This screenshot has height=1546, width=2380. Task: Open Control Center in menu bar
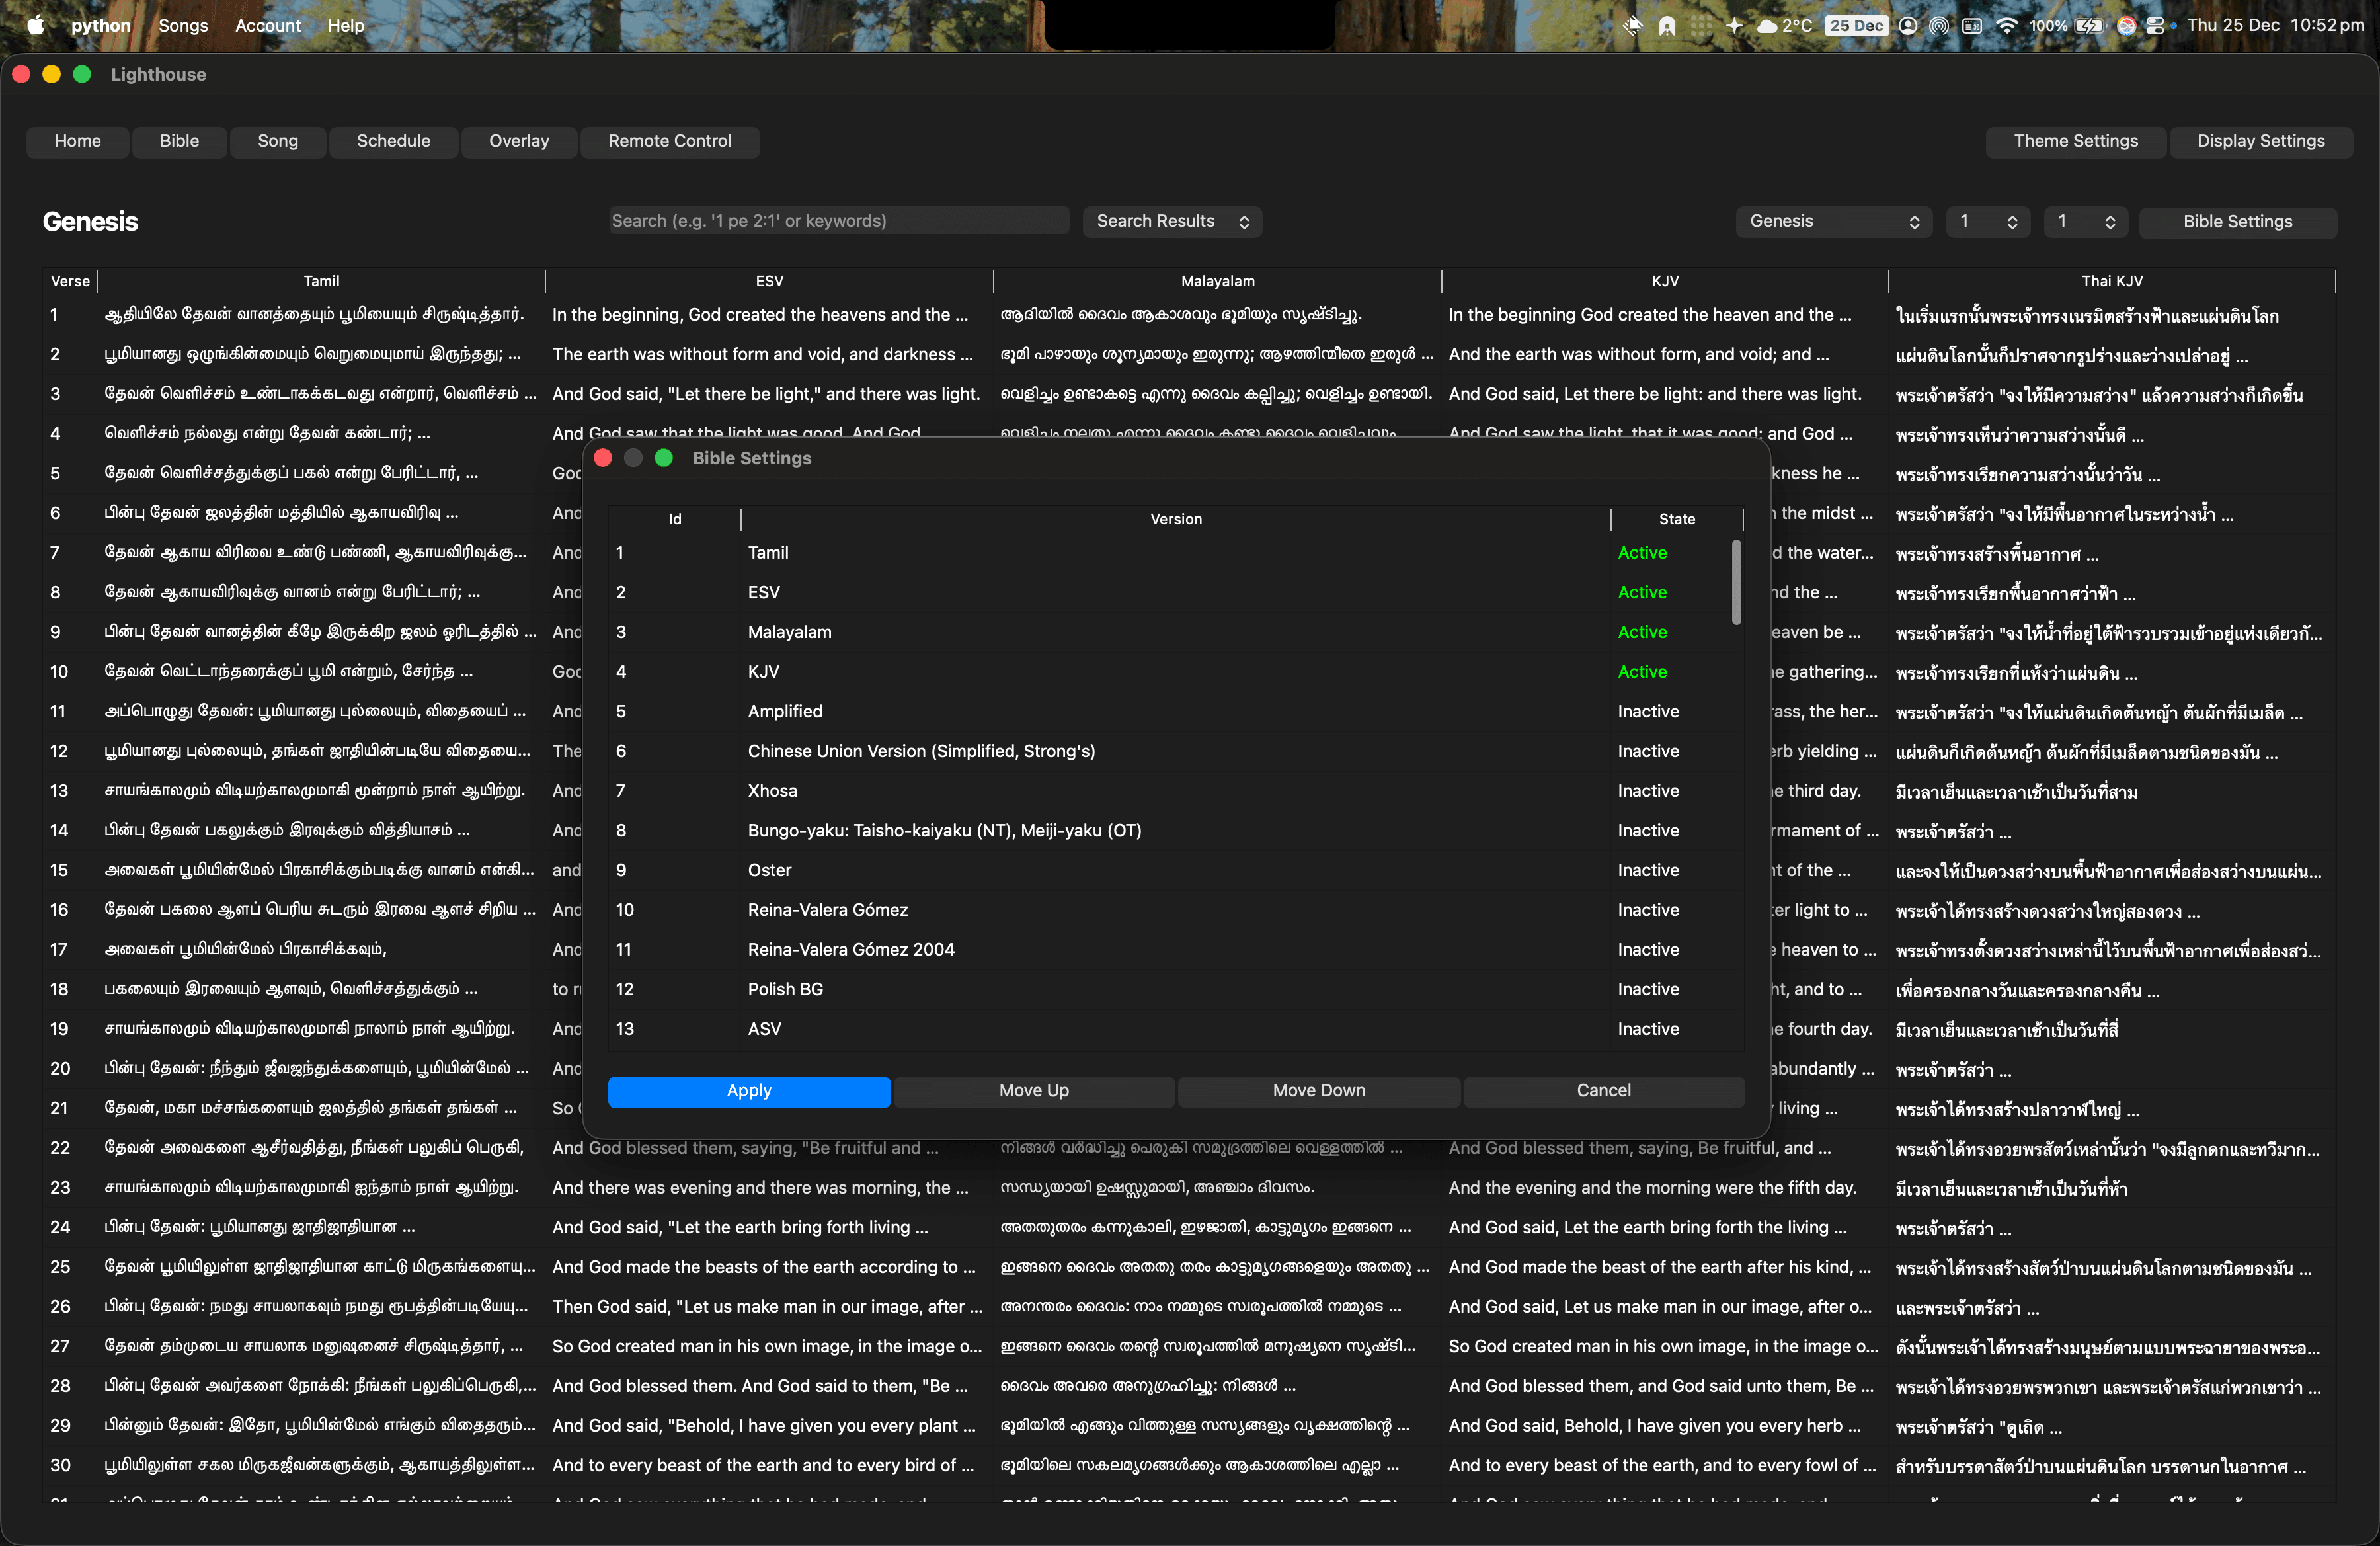(2155, 25)
